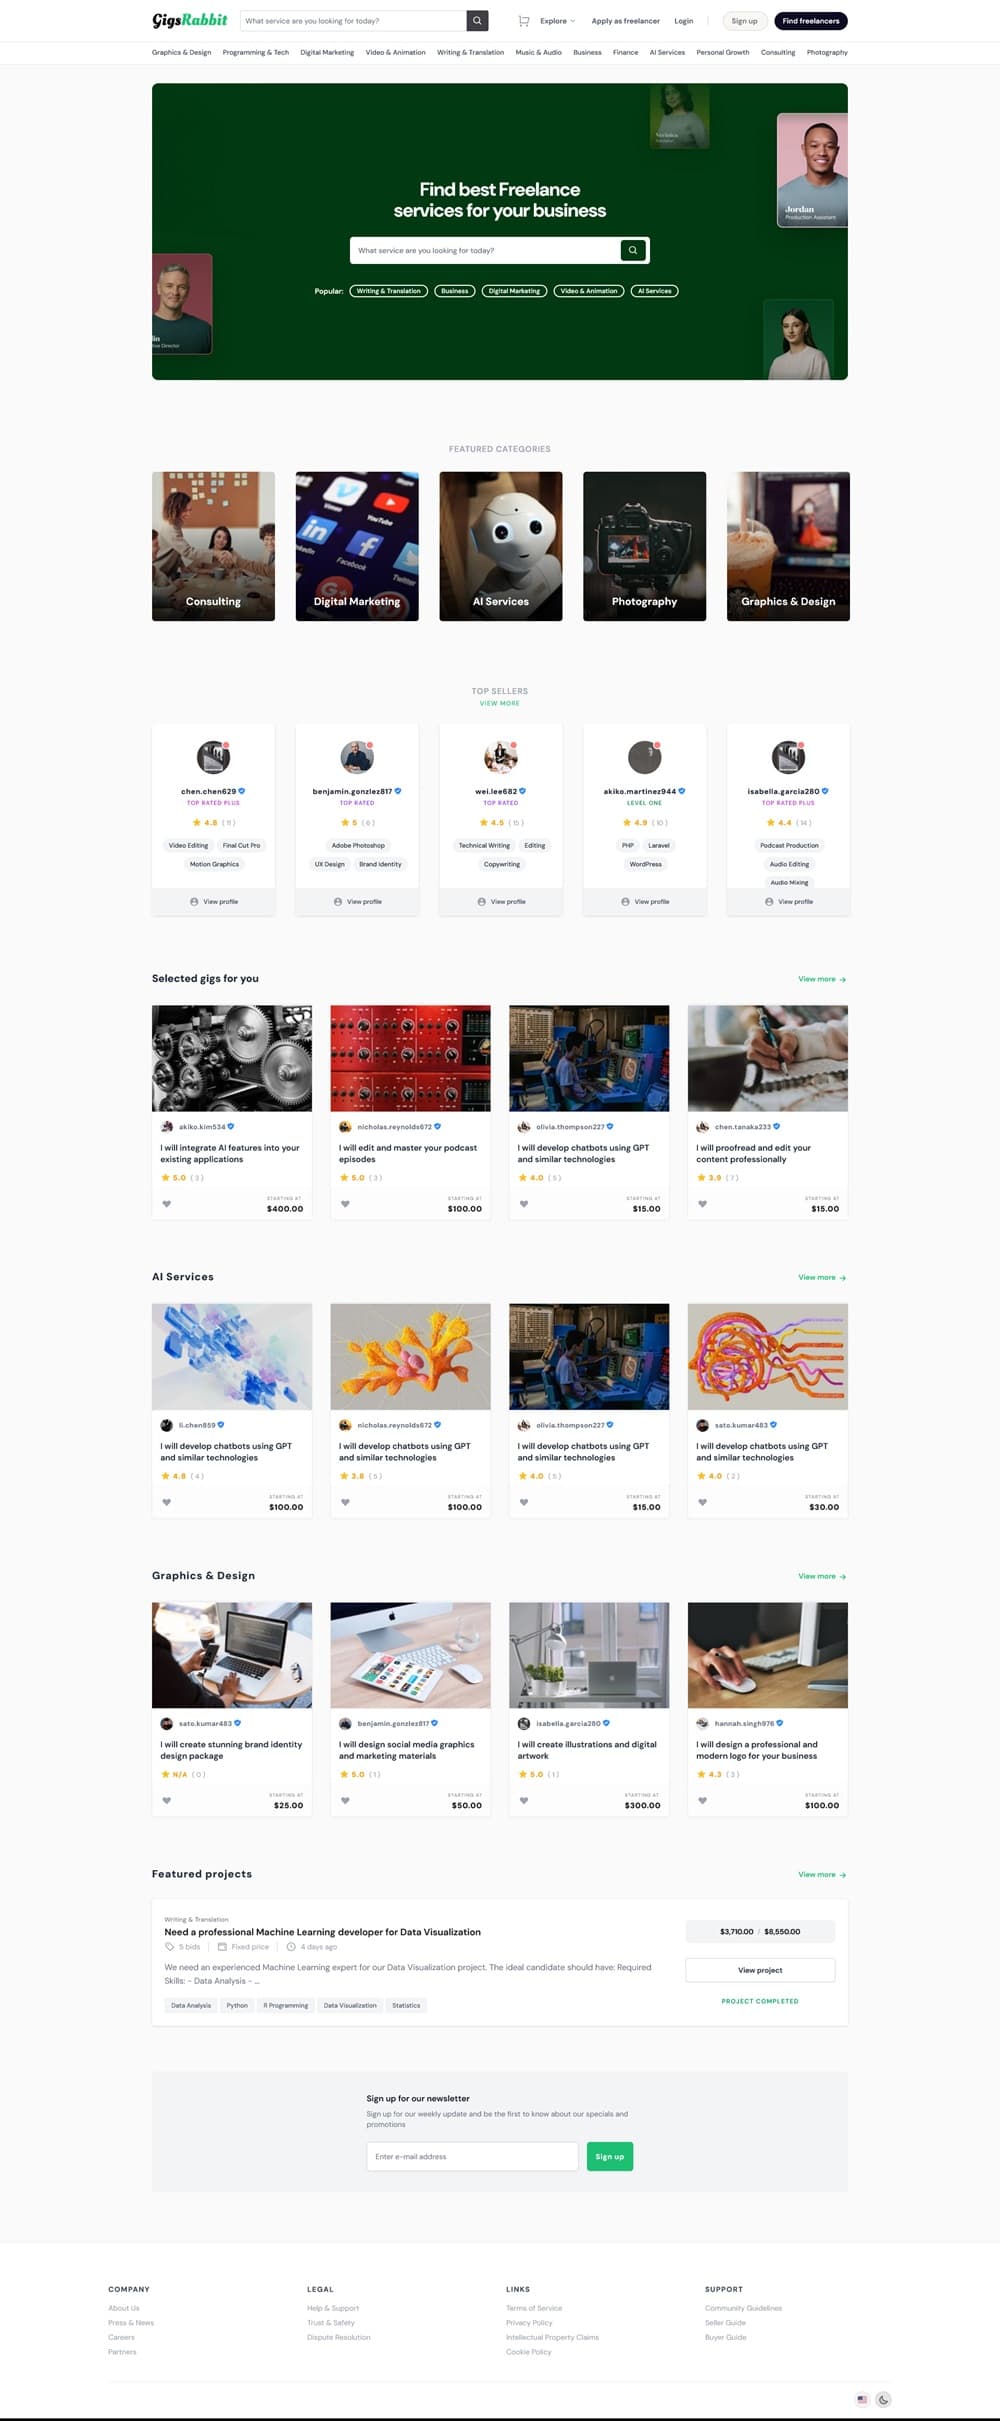Viewport: 1000px width, 2421px height.
Task: Click the Find freelancers button
Action: [811, 21]
